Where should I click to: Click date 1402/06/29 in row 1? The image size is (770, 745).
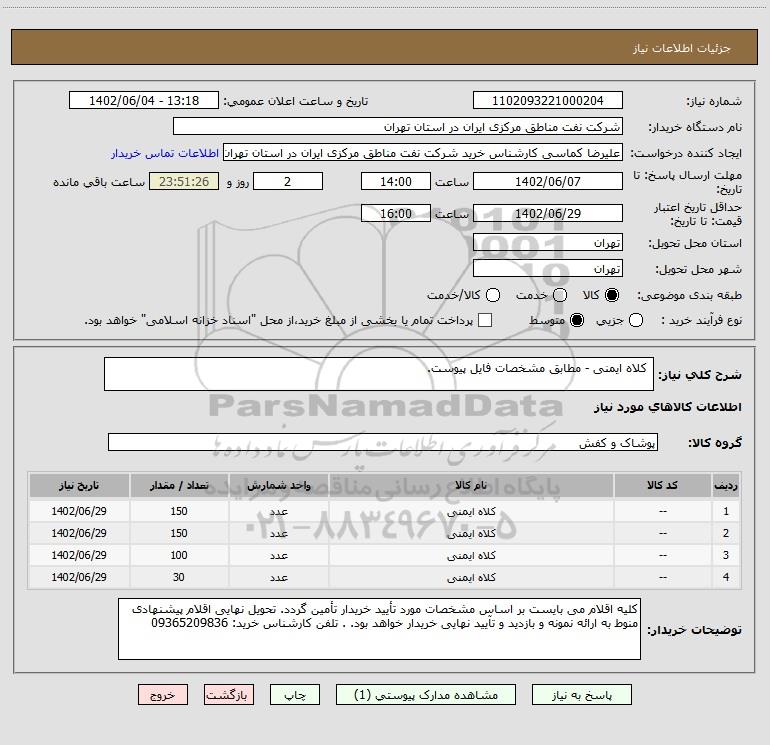click(79, 511)
